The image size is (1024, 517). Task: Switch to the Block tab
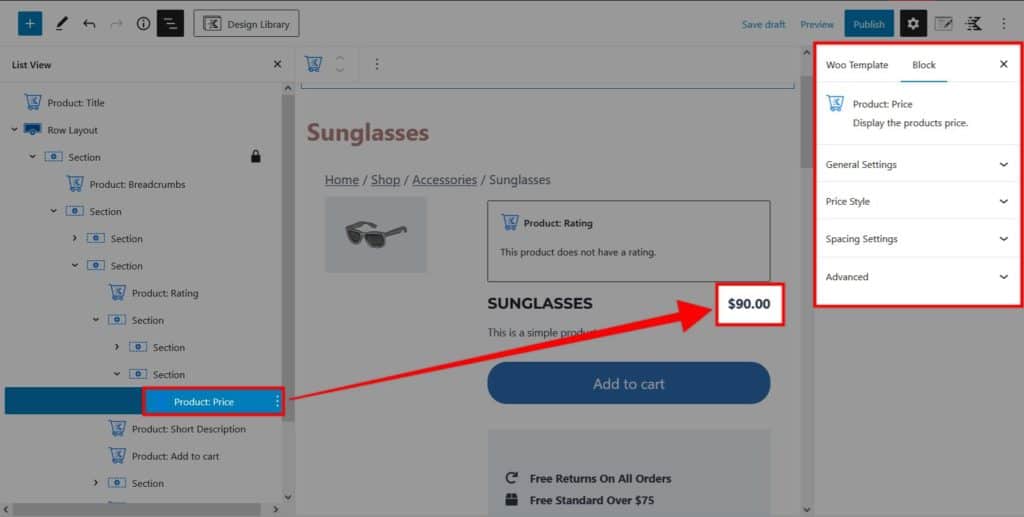tap(923, 65)
